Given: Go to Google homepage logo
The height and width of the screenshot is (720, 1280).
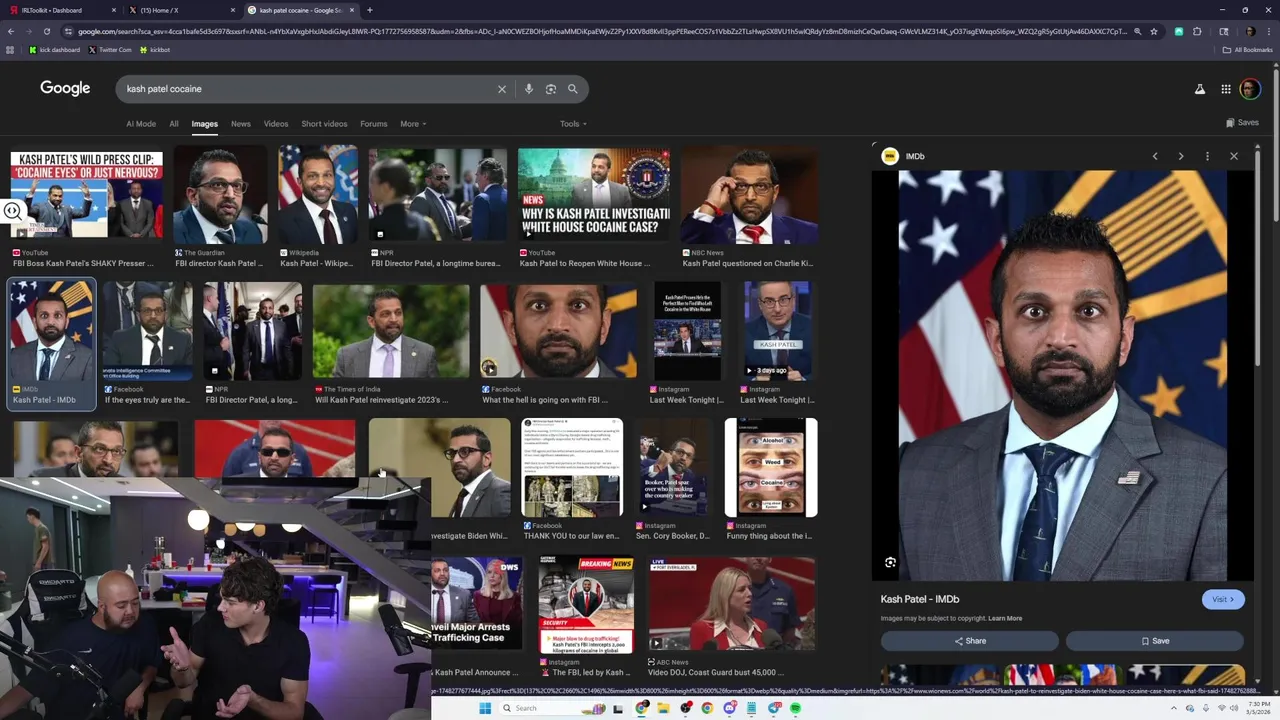Looking at the screenshot, I should (x=65, y=88).
